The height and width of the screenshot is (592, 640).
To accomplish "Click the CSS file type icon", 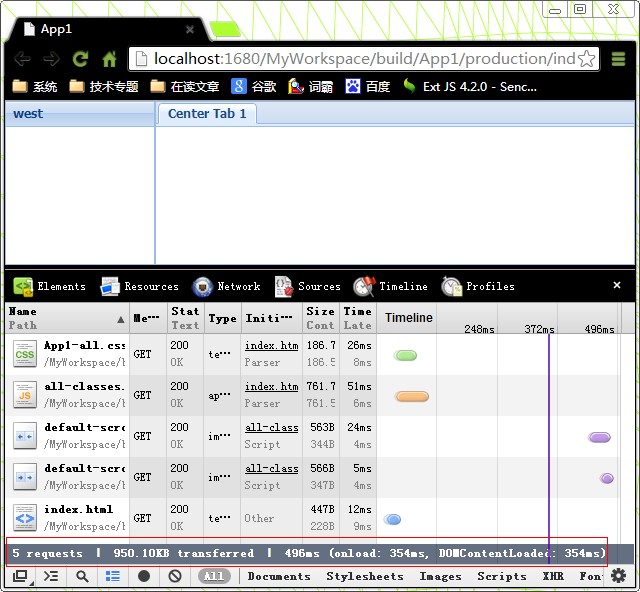I will [24, 354].
